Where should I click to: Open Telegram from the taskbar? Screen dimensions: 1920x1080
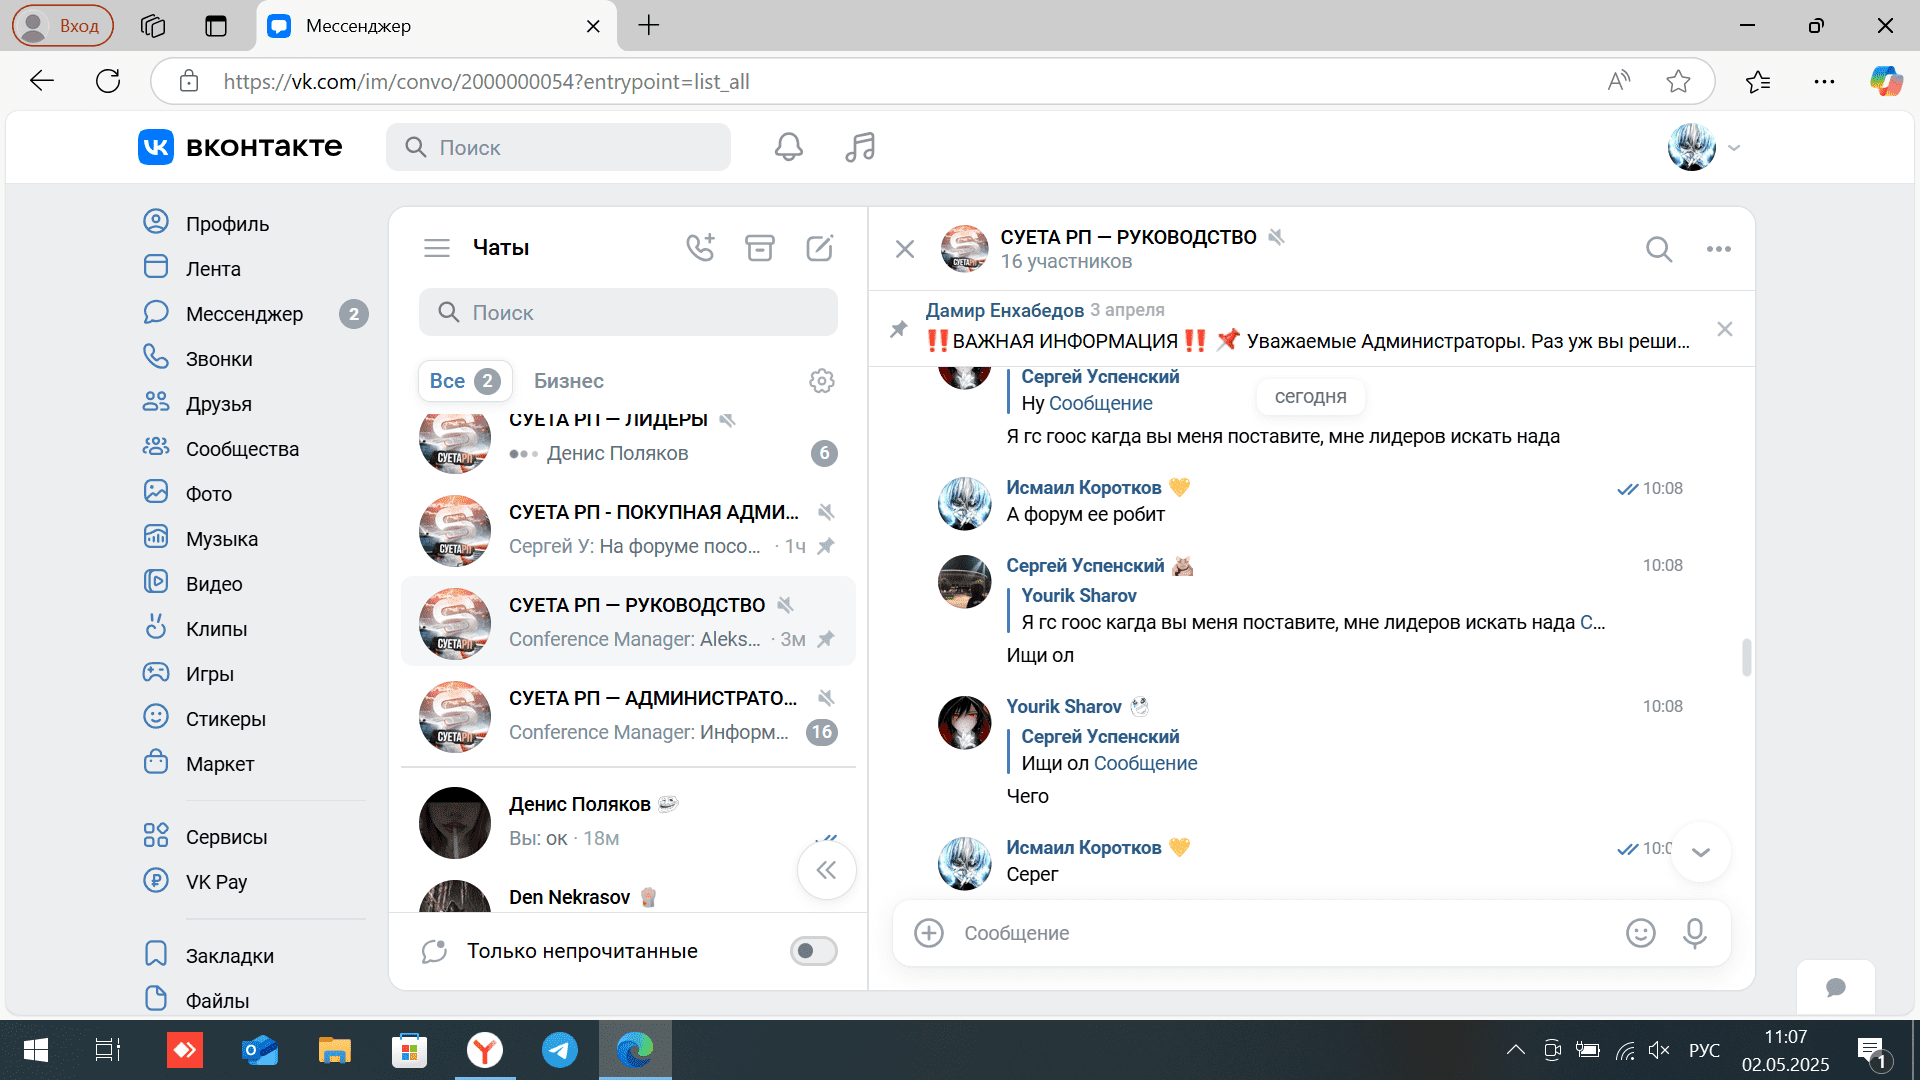point(559,1050)
